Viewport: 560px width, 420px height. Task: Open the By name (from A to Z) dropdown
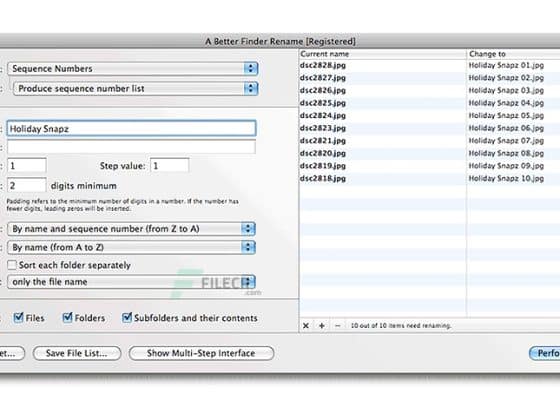coord(131,248)
